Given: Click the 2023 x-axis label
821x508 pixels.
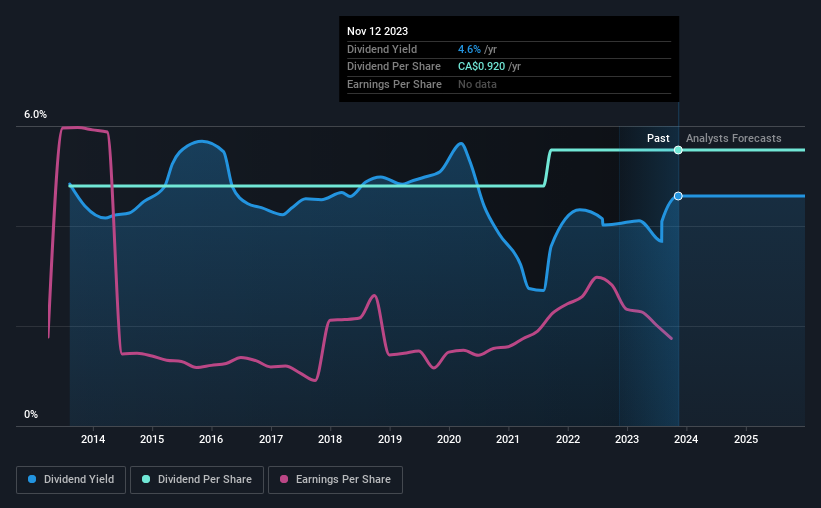Looking at the screenshot, I should point(627,439).
